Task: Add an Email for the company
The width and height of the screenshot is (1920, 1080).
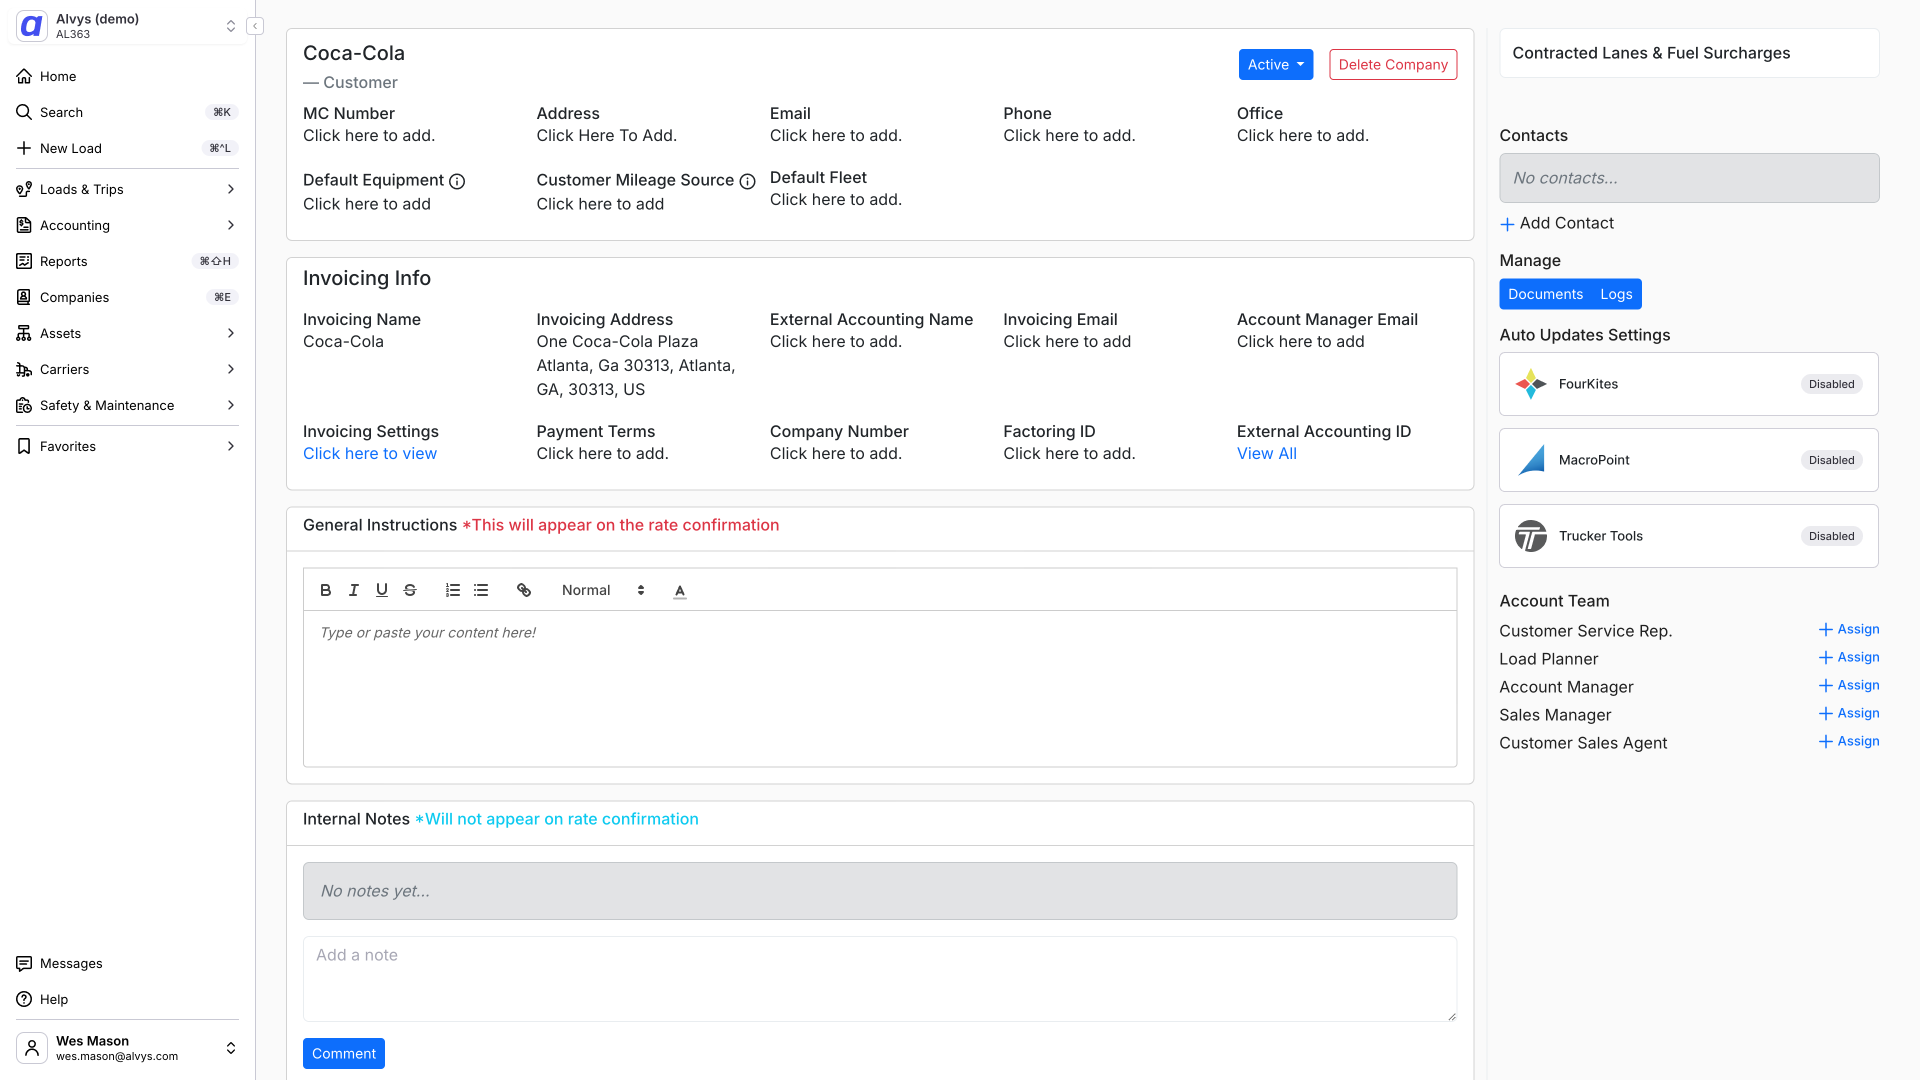Action: click(x=836, y=136)
